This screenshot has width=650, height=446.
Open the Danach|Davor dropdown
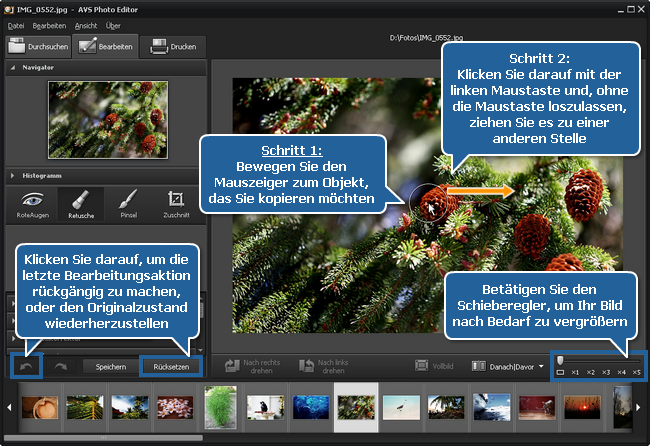point(510,366)
